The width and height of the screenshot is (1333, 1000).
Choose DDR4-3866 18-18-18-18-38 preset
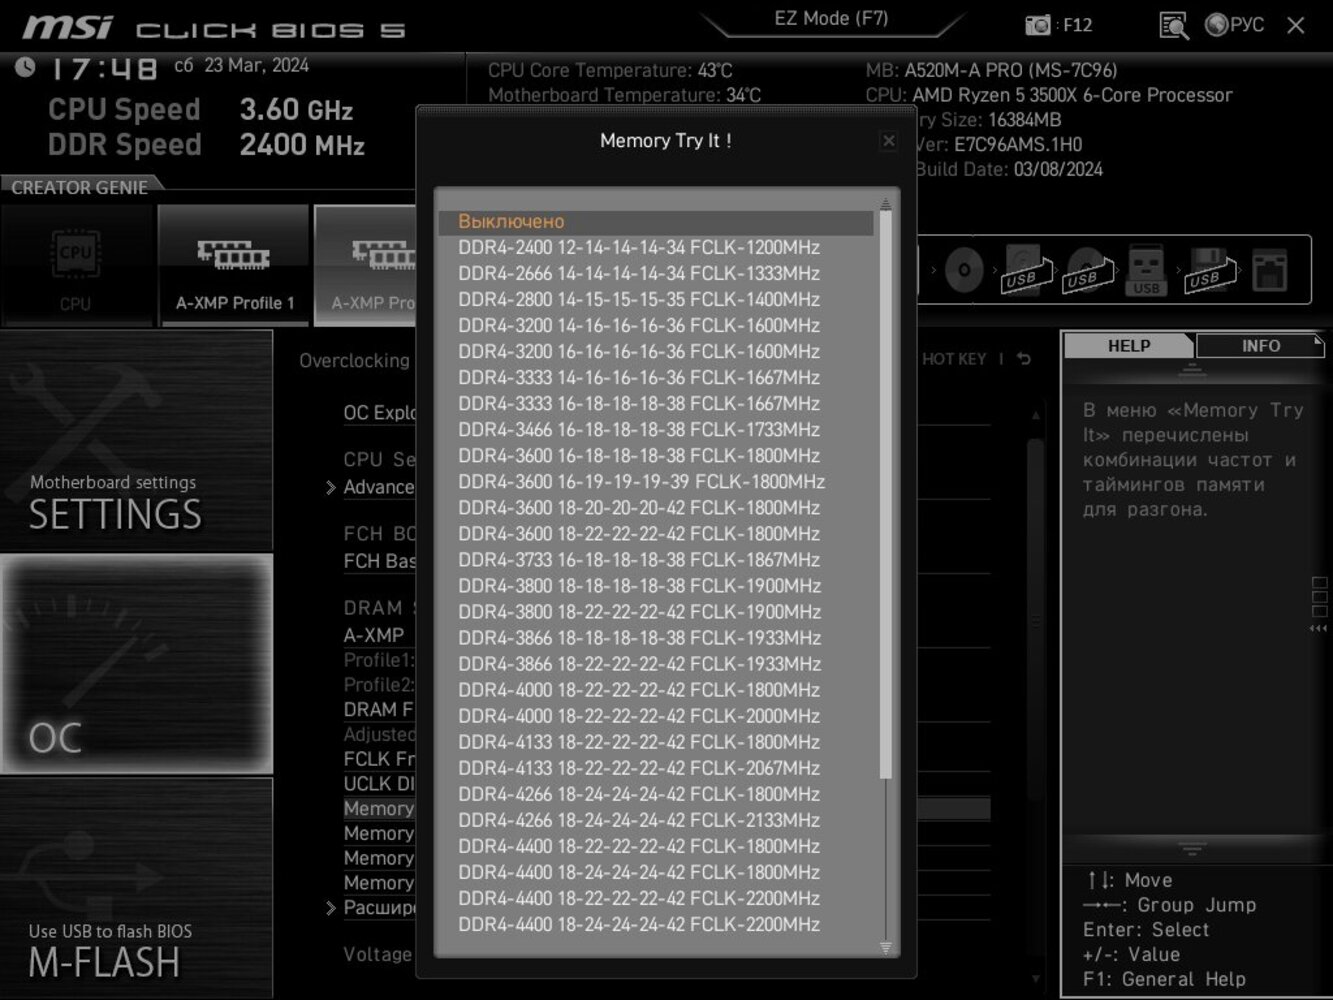pyautogui.click(x=656, y=638)
